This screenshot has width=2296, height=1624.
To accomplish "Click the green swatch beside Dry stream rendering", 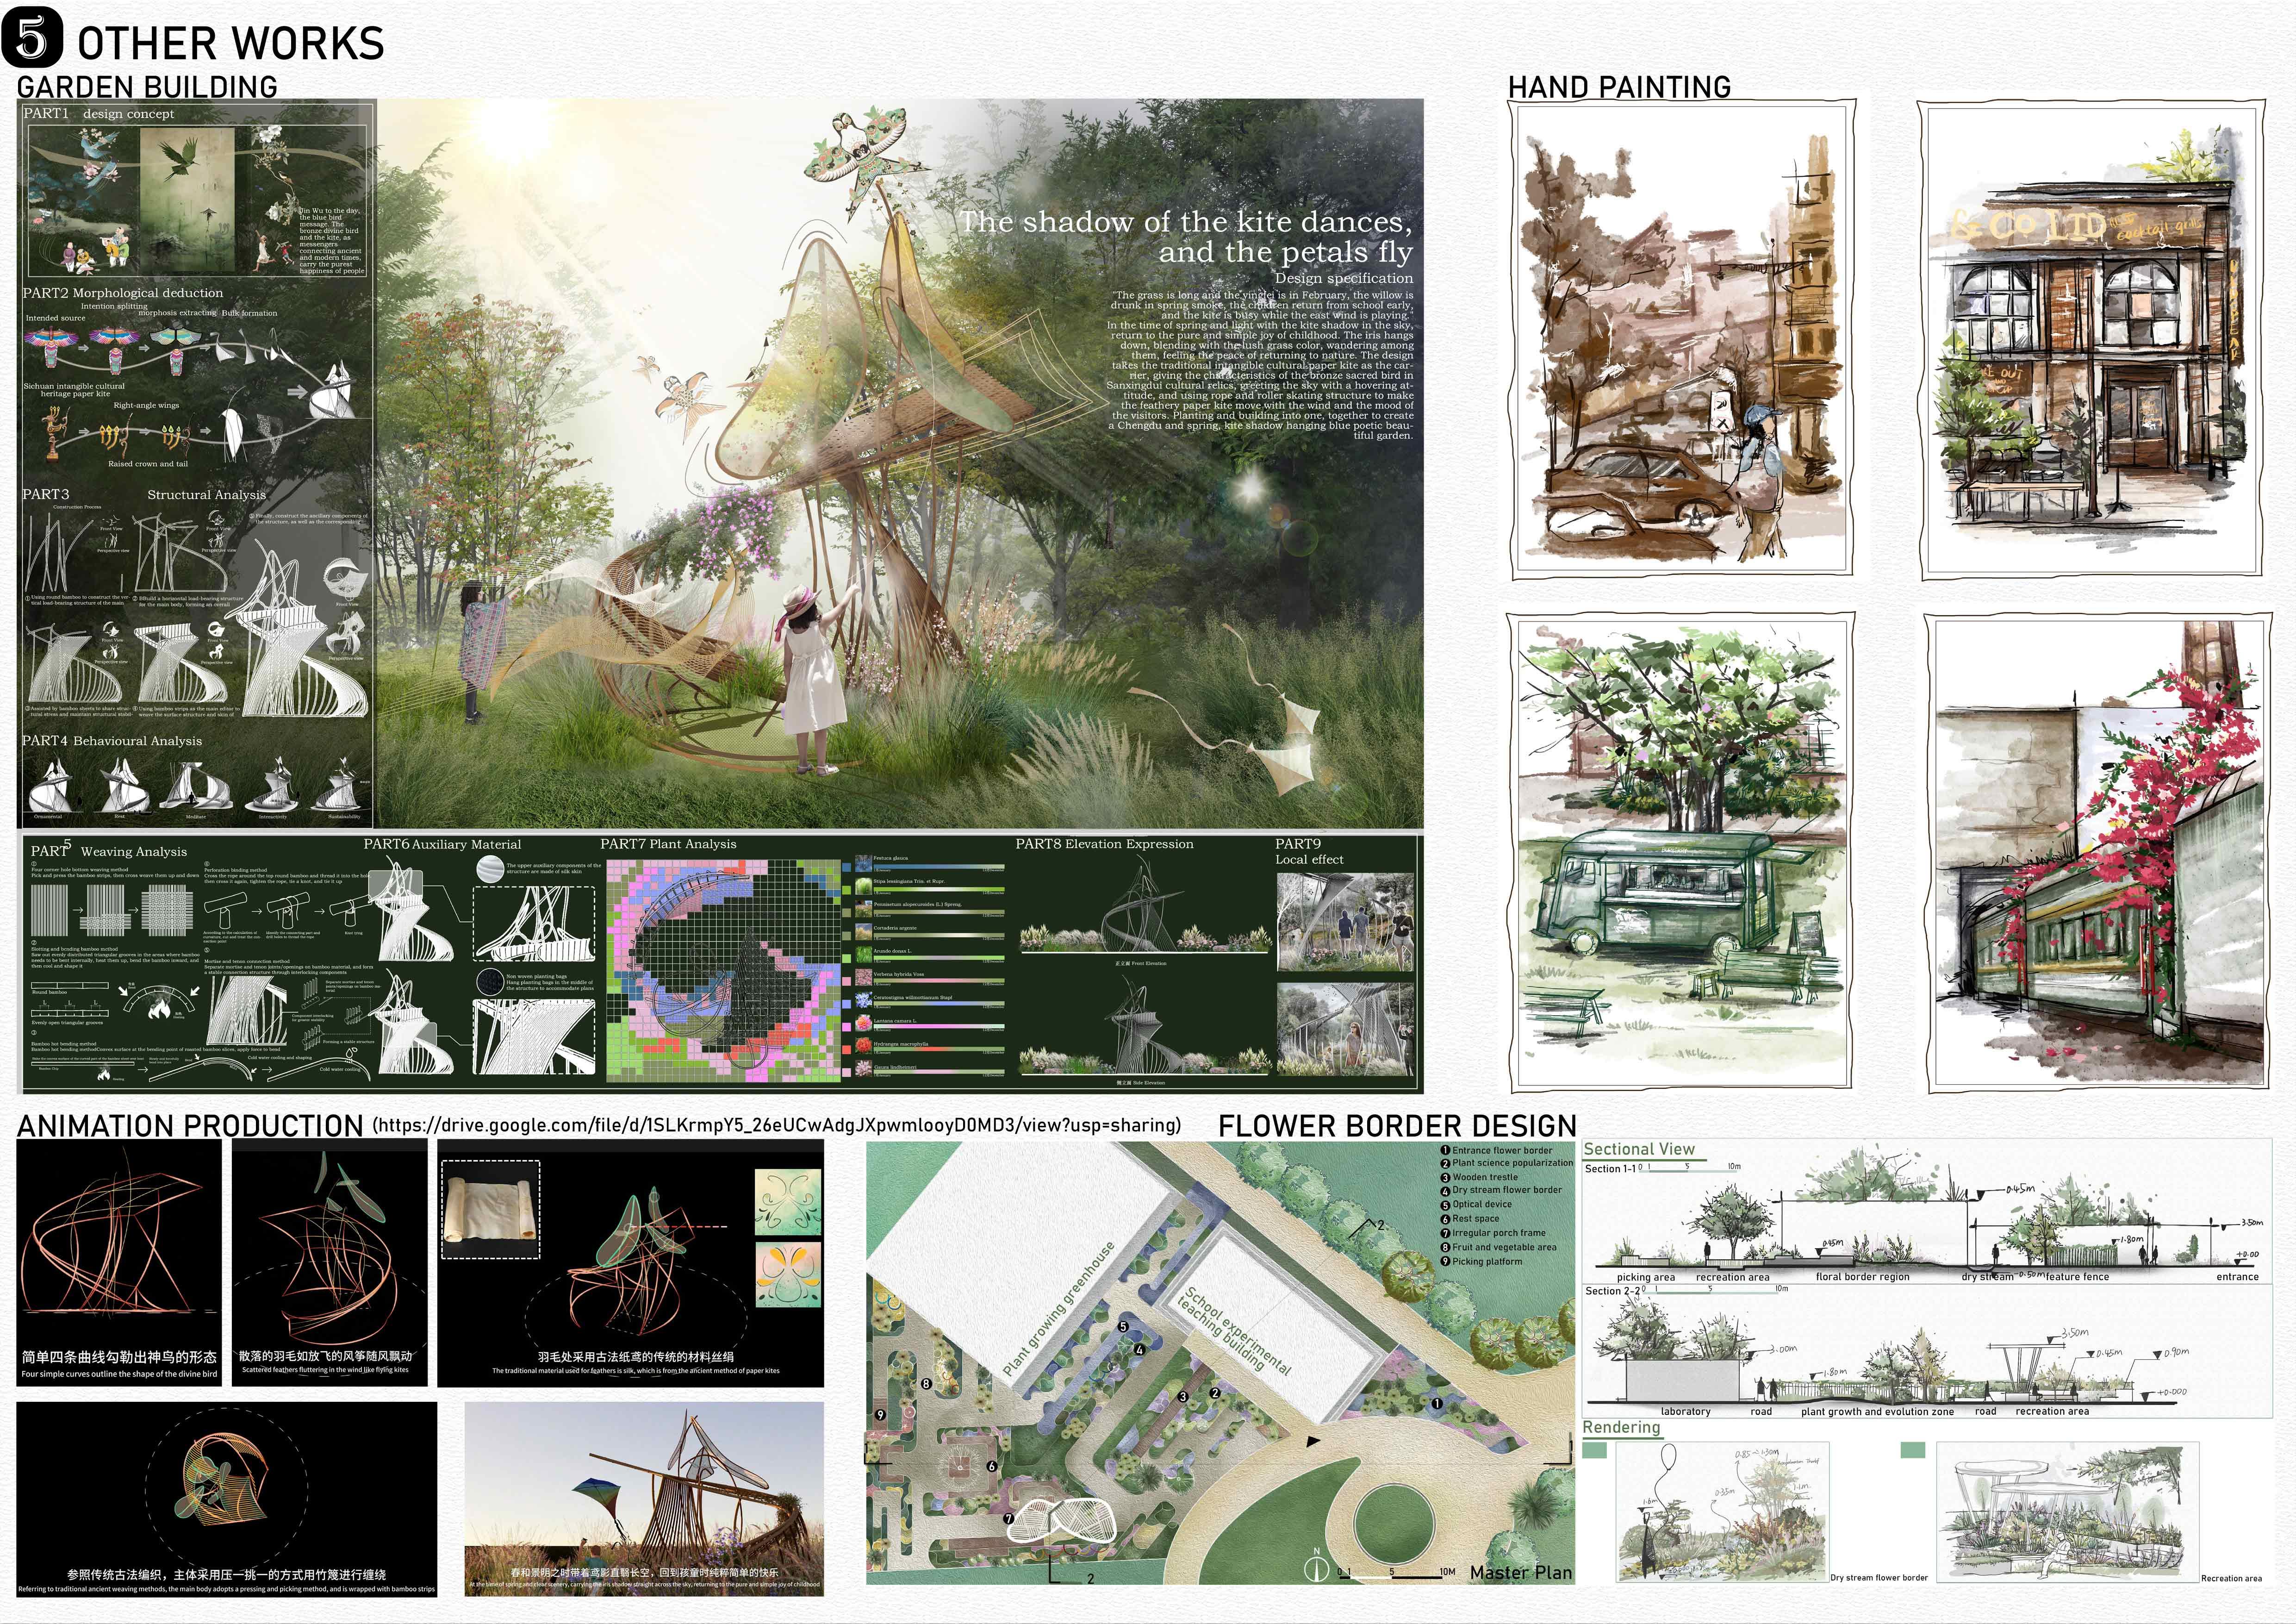I will tap(1595, 1450).
